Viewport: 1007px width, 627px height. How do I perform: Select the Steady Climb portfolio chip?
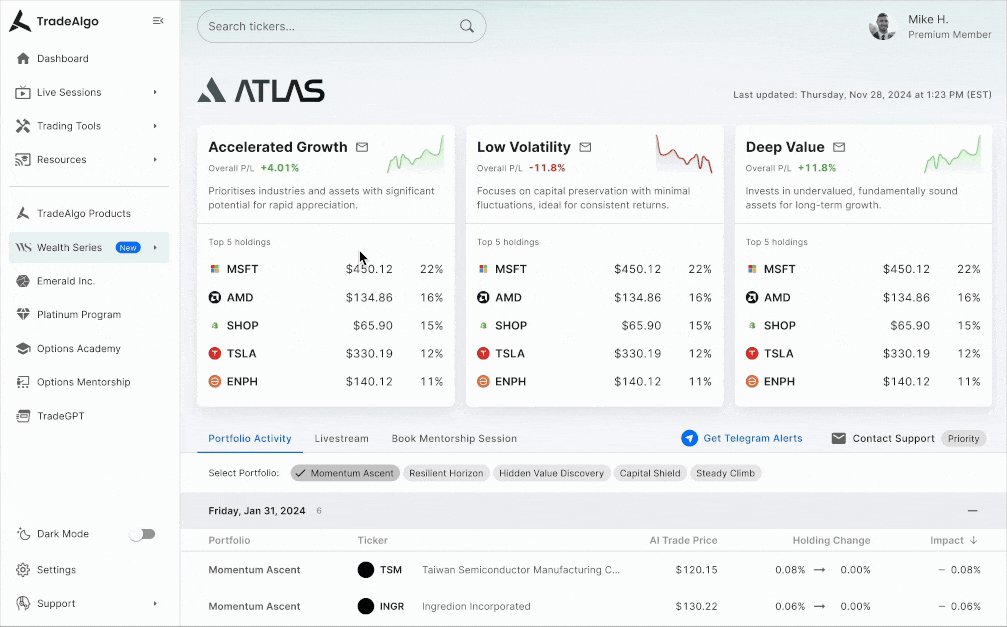click(726, 473)
